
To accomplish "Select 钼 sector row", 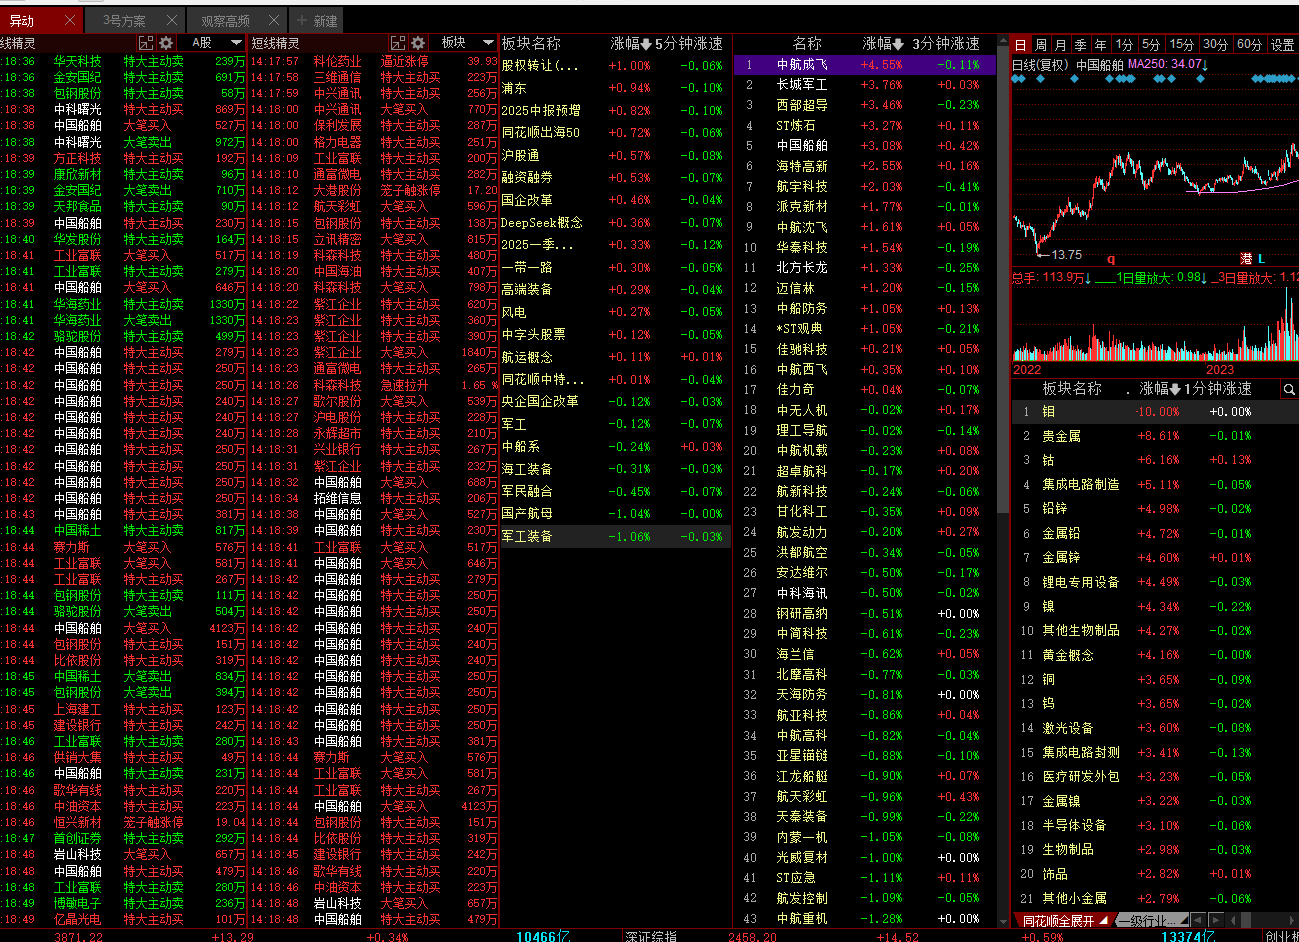I will coord(1155,412).
